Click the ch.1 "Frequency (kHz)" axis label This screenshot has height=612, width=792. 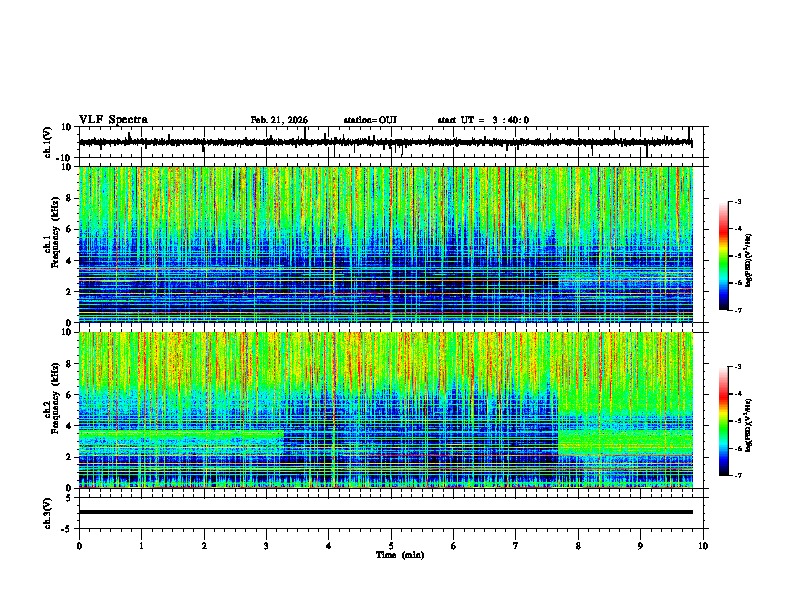[55, 233]
